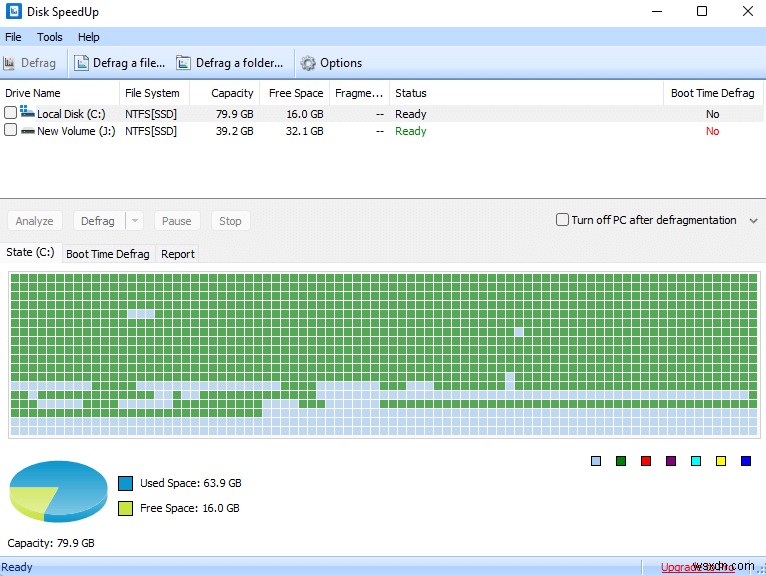The height and width of the screenshot is (576, 766).
Task: Click the Used Space: 63.9 GB label
Action: 191,483
